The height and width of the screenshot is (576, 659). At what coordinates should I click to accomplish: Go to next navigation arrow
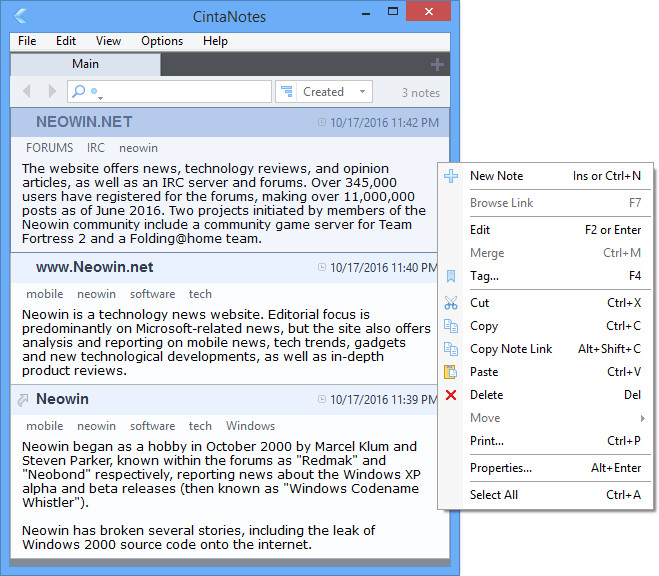[x=52, y=91]
